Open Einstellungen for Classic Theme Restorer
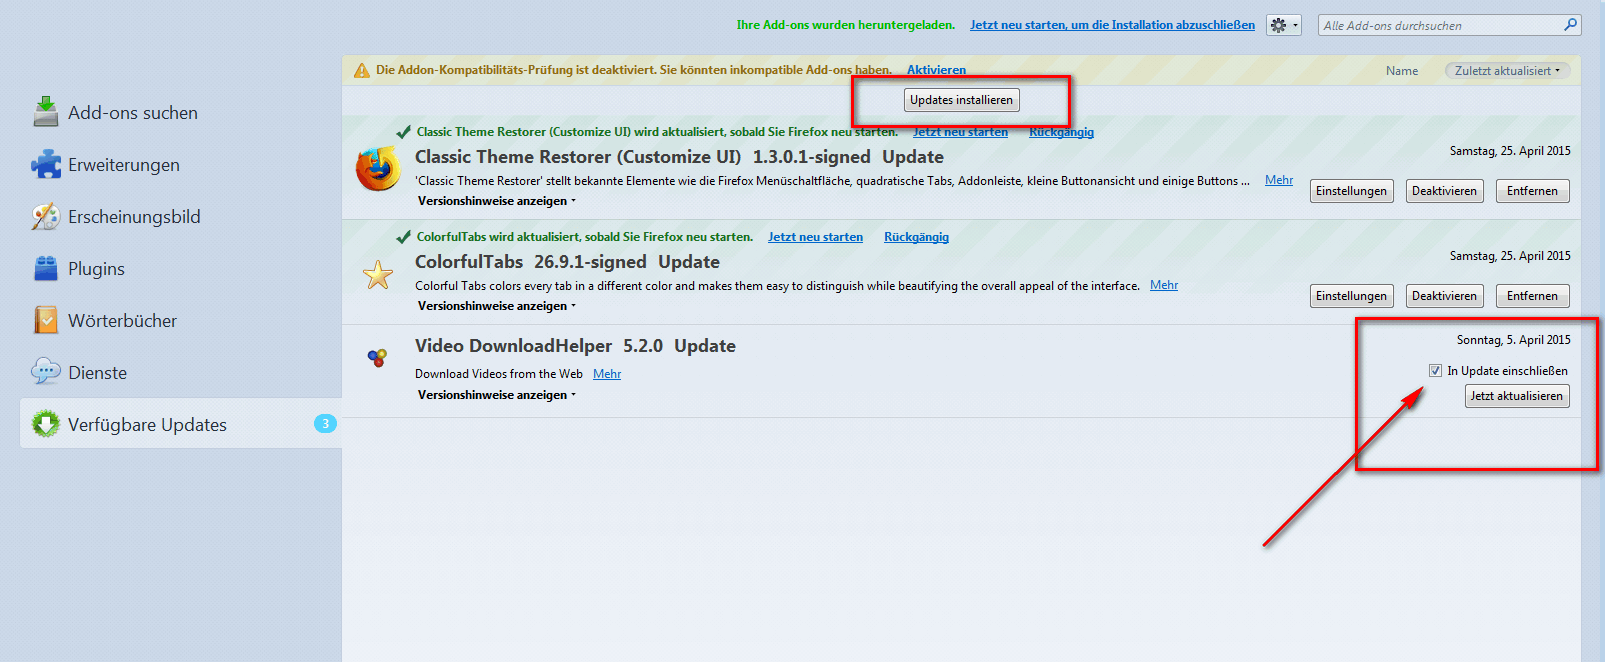 (1352, 191)
